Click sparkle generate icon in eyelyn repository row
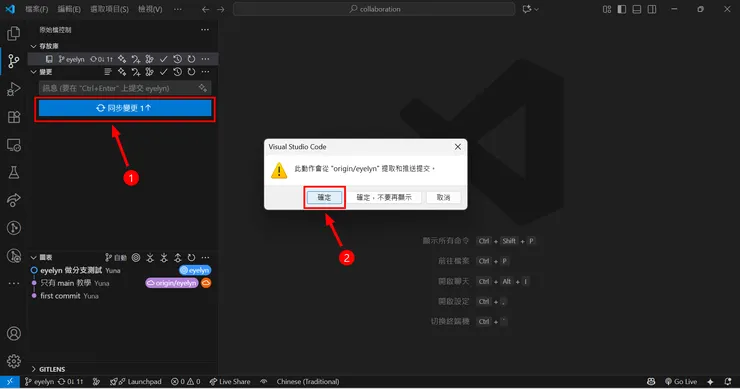The height and width of the screenshot is (389, 740). (122, 59)
